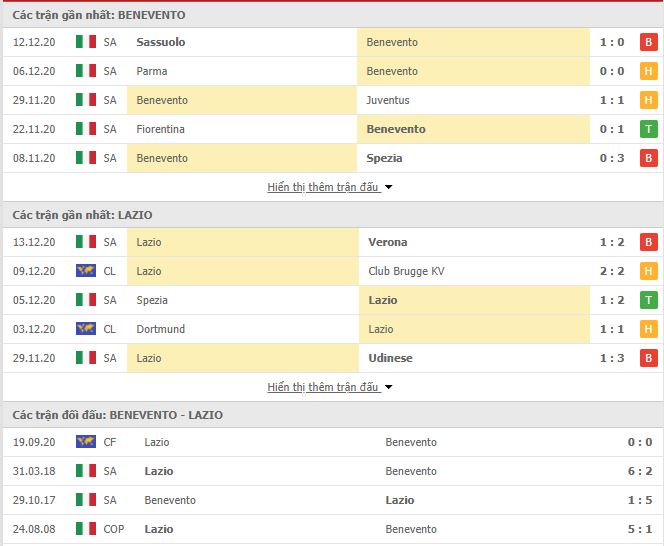Click green T badge on Fiorentina vs Benevento
Screen dimensions: 664x546
pos(648,129)
